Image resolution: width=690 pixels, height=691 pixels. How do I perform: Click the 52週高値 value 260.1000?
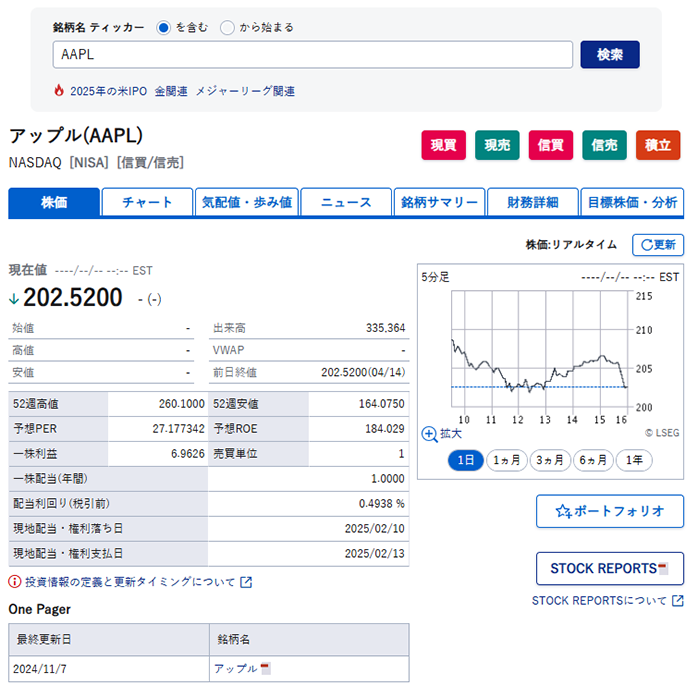pyautogui.click(x=182, y=404)
